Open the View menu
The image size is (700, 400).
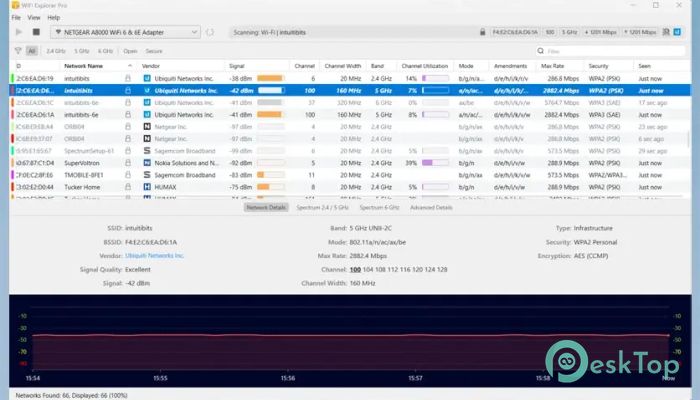click(x=34, y=17)
